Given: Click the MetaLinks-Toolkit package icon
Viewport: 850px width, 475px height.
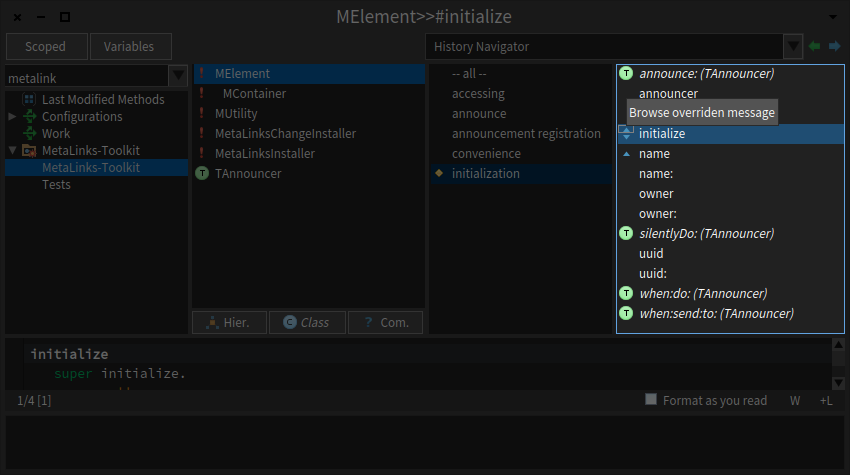Looking at the screenshot, I should [29, 151].
